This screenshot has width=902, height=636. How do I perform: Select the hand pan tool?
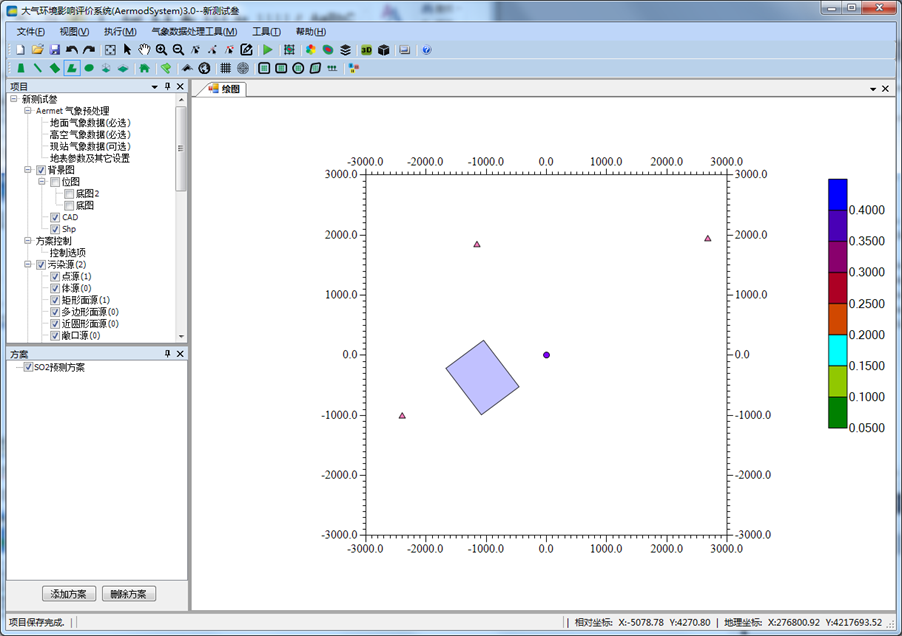coord(144,49)
